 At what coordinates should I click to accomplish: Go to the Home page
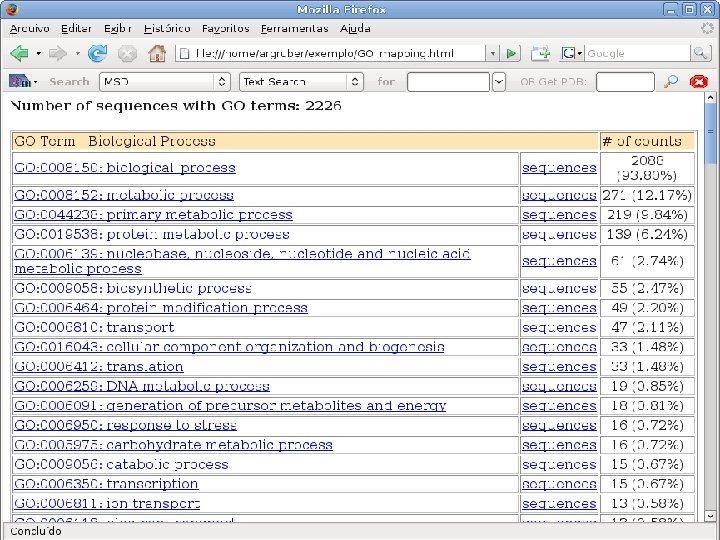pos(157,53)
